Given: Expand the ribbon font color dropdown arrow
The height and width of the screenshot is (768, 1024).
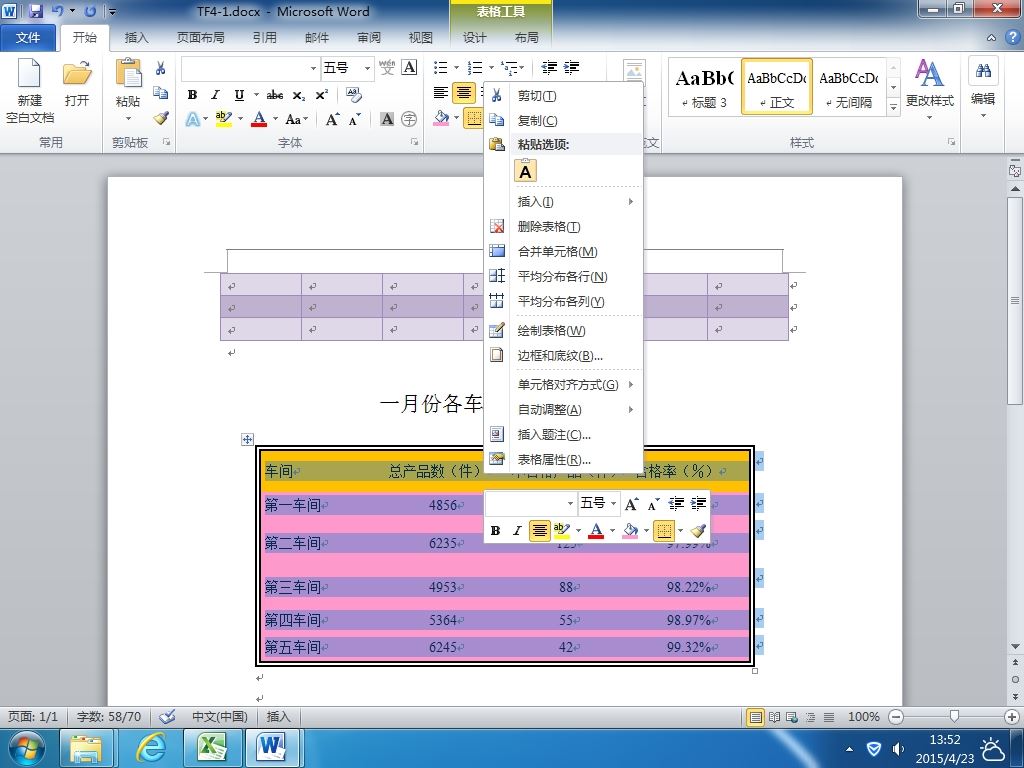Looking at the screenshot, I should click(x=276, y=119).
